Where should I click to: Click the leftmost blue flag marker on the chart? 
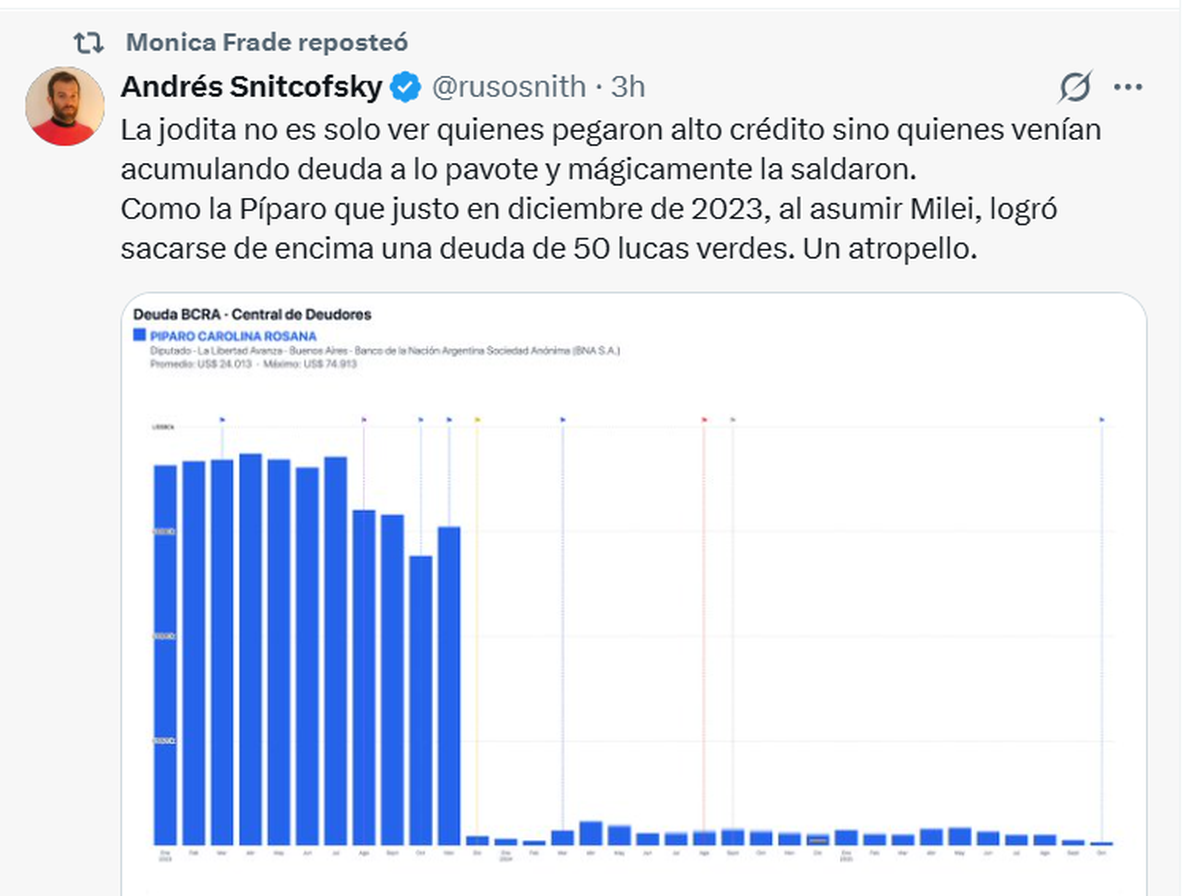222,419
